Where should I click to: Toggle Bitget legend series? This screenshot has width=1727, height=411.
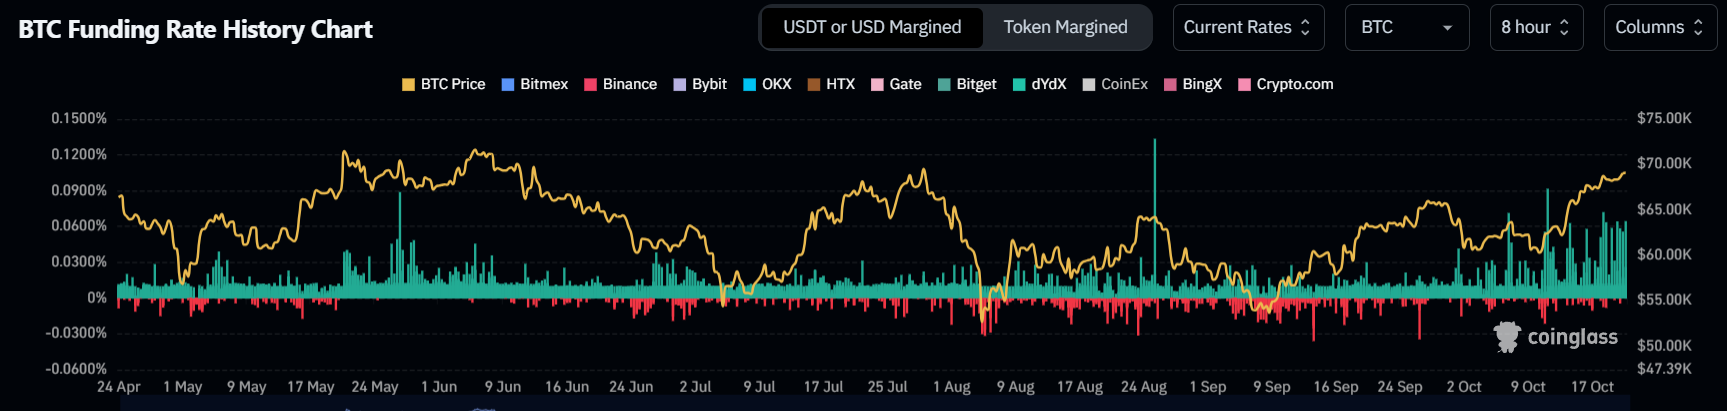coord(967,84)
